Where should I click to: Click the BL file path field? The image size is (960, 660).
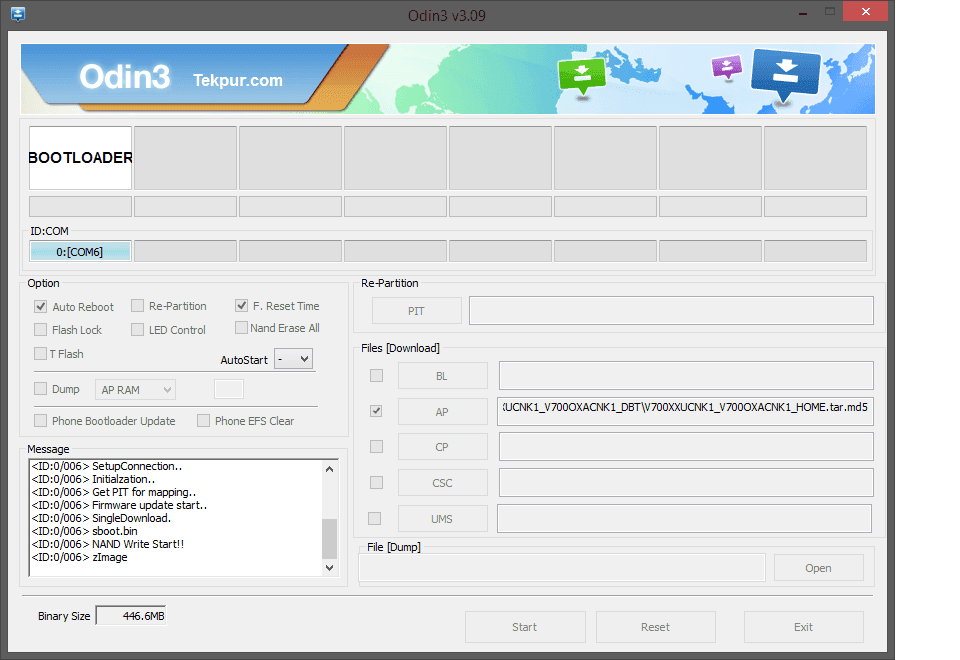pyautogui.click(x=686, y=375)
